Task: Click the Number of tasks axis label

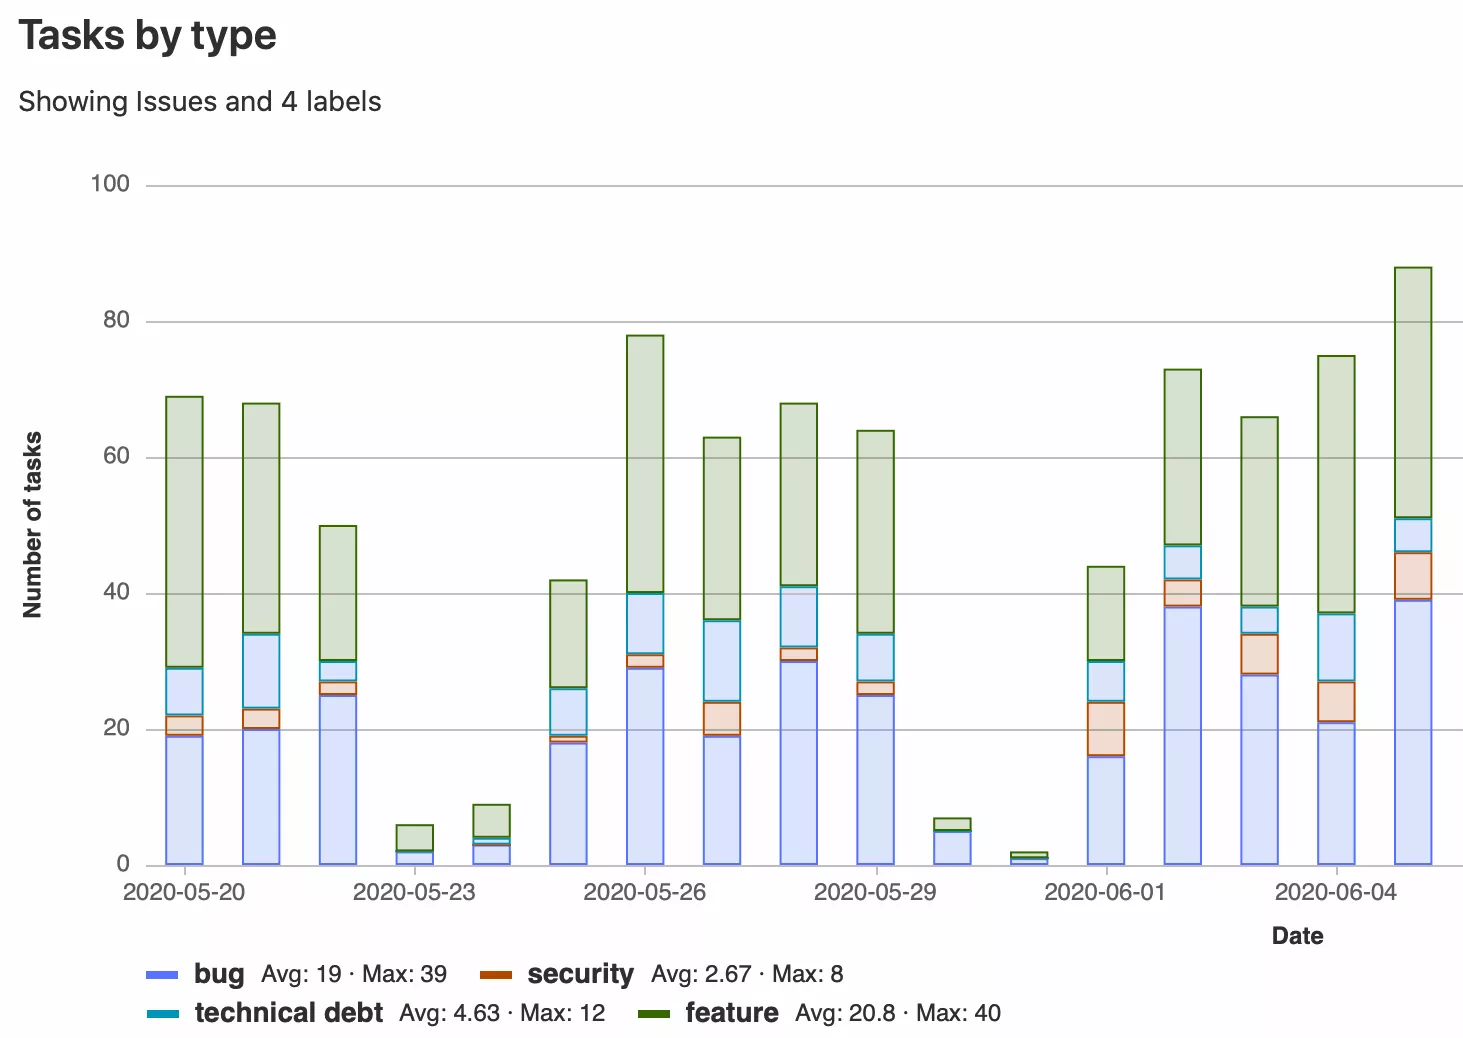Action: (32, 525)
